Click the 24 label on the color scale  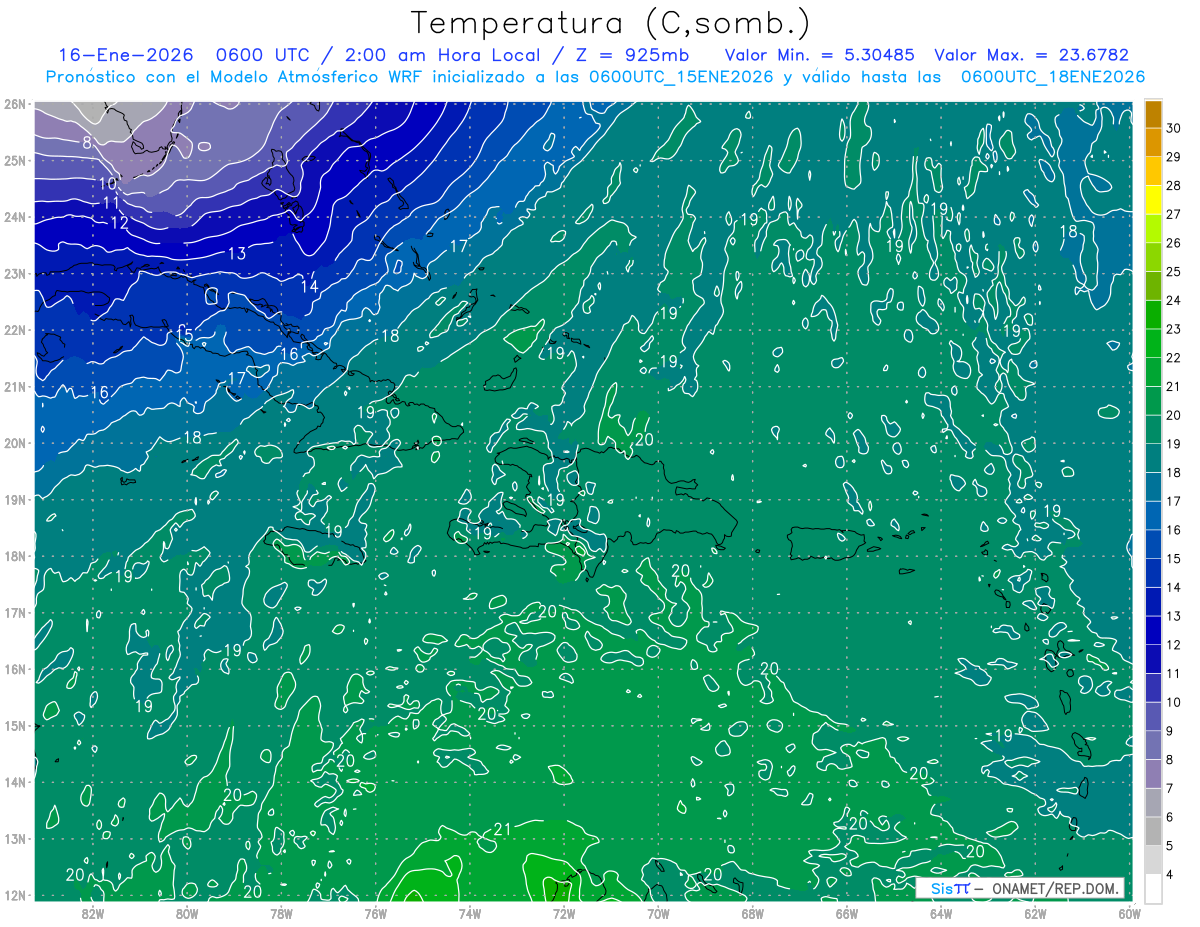[1174, 300]
